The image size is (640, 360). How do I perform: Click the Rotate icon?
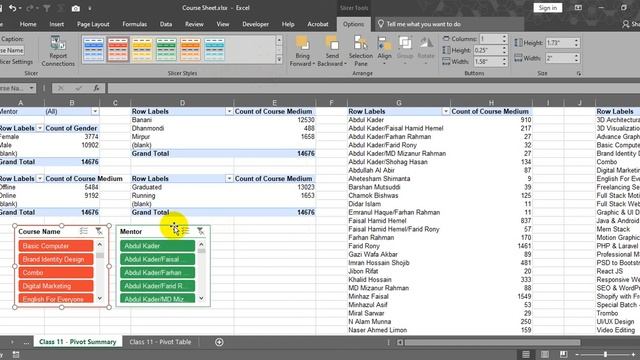pyautogui.click(x=426, y=42)
